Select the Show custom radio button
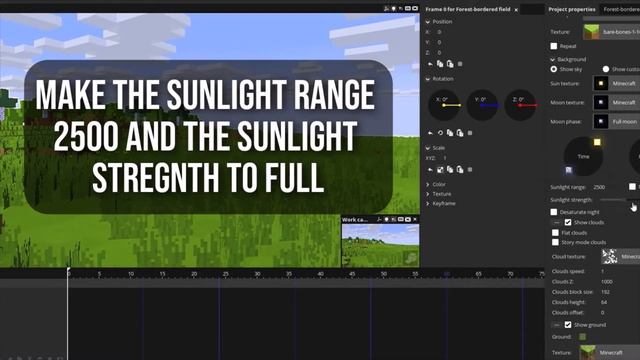640x360 pixels. 606,69
